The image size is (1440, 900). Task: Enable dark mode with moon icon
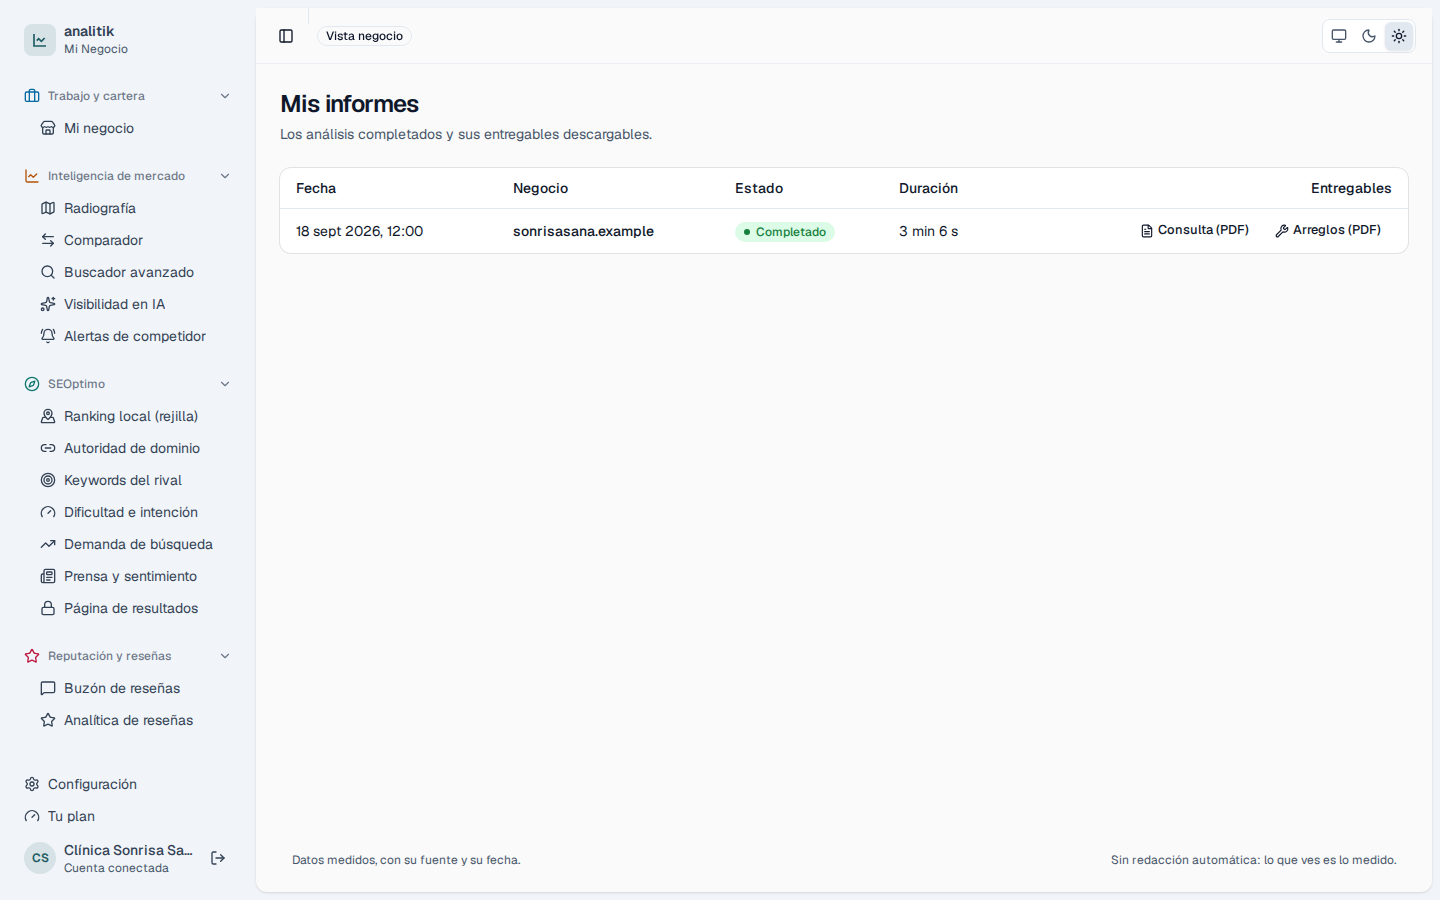coord(1369,36)
